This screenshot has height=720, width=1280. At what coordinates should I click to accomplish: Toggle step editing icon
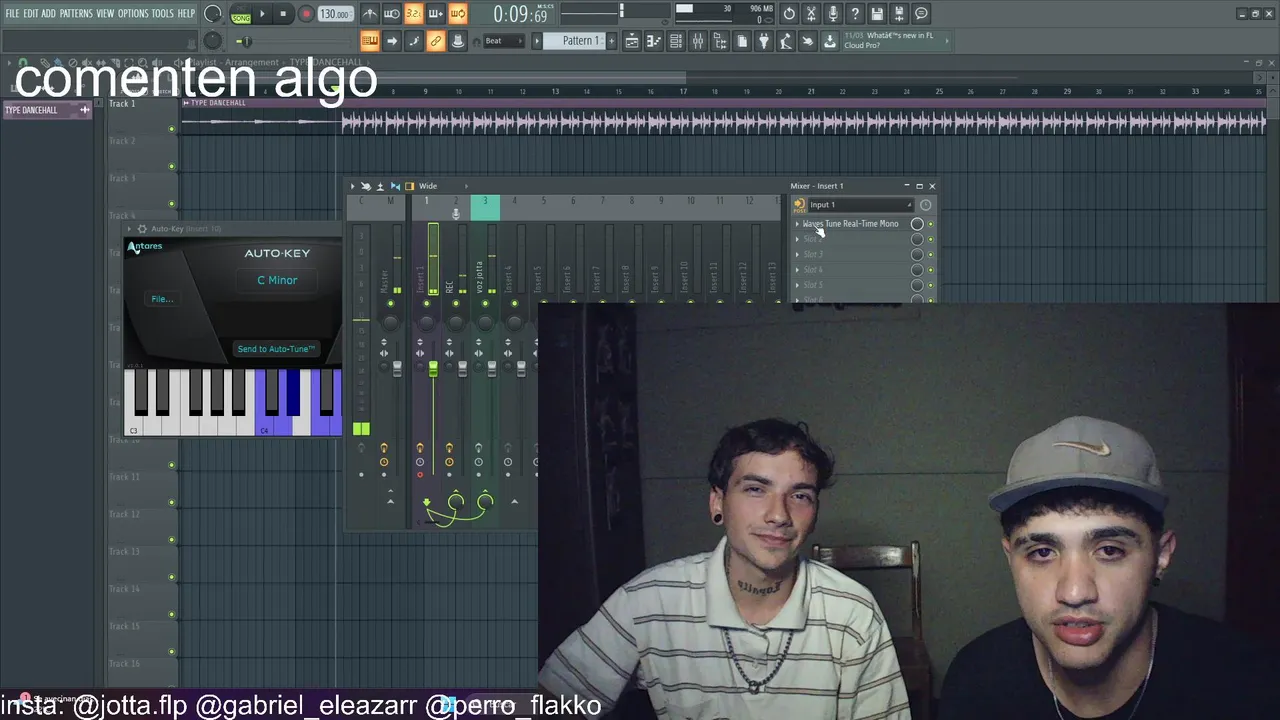[x=414, y=41]
